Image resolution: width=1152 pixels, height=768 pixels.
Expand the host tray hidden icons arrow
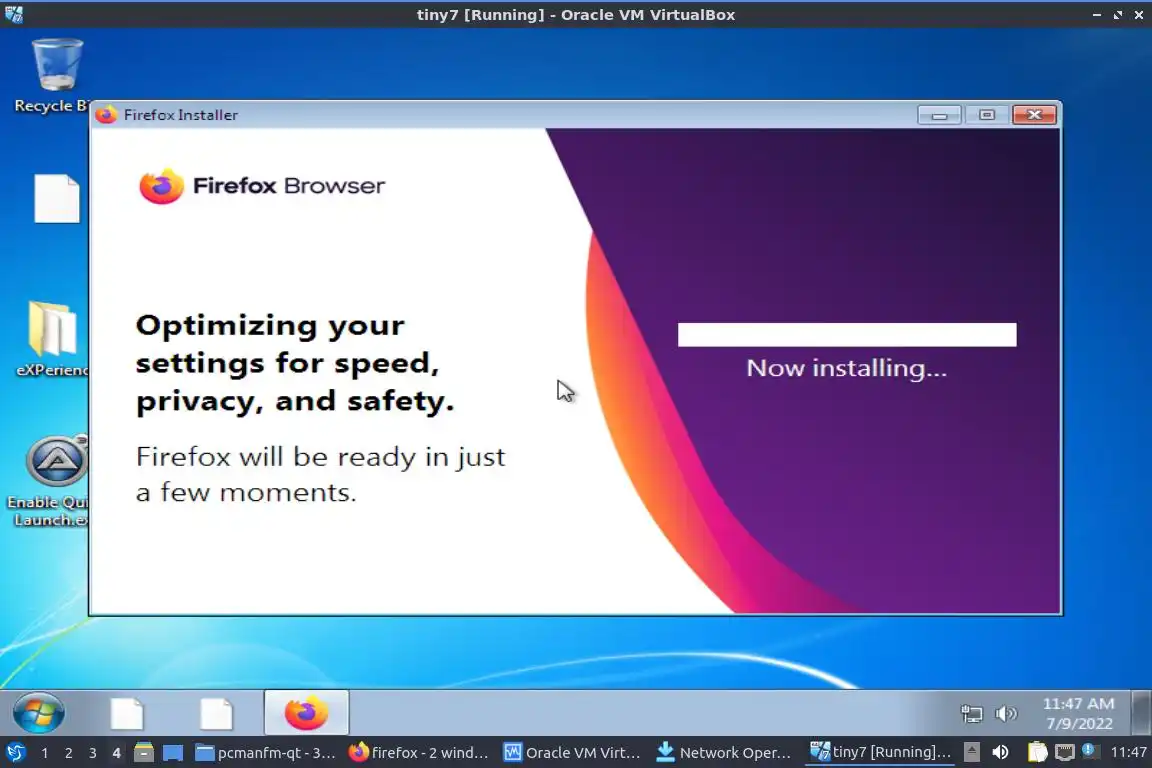coord(971,752)
